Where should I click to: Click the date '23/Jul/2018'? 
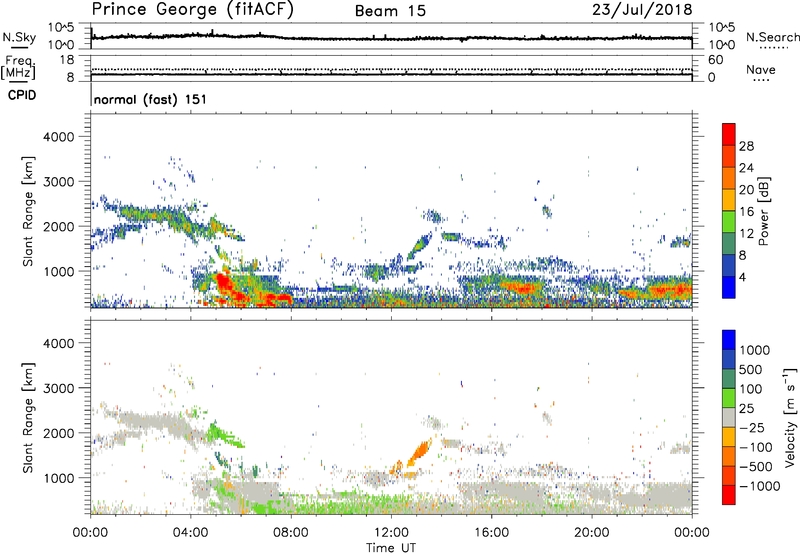click(642, 10)
